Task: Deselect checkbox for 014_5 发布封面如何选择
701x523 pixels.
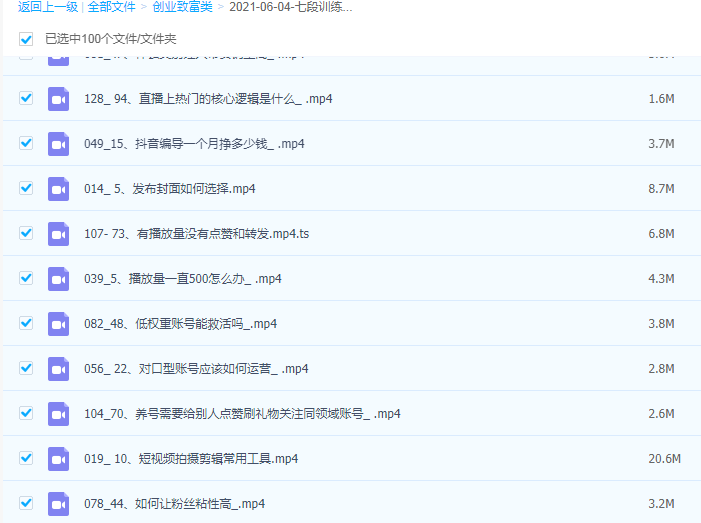Action: click(x=26, y=188)
